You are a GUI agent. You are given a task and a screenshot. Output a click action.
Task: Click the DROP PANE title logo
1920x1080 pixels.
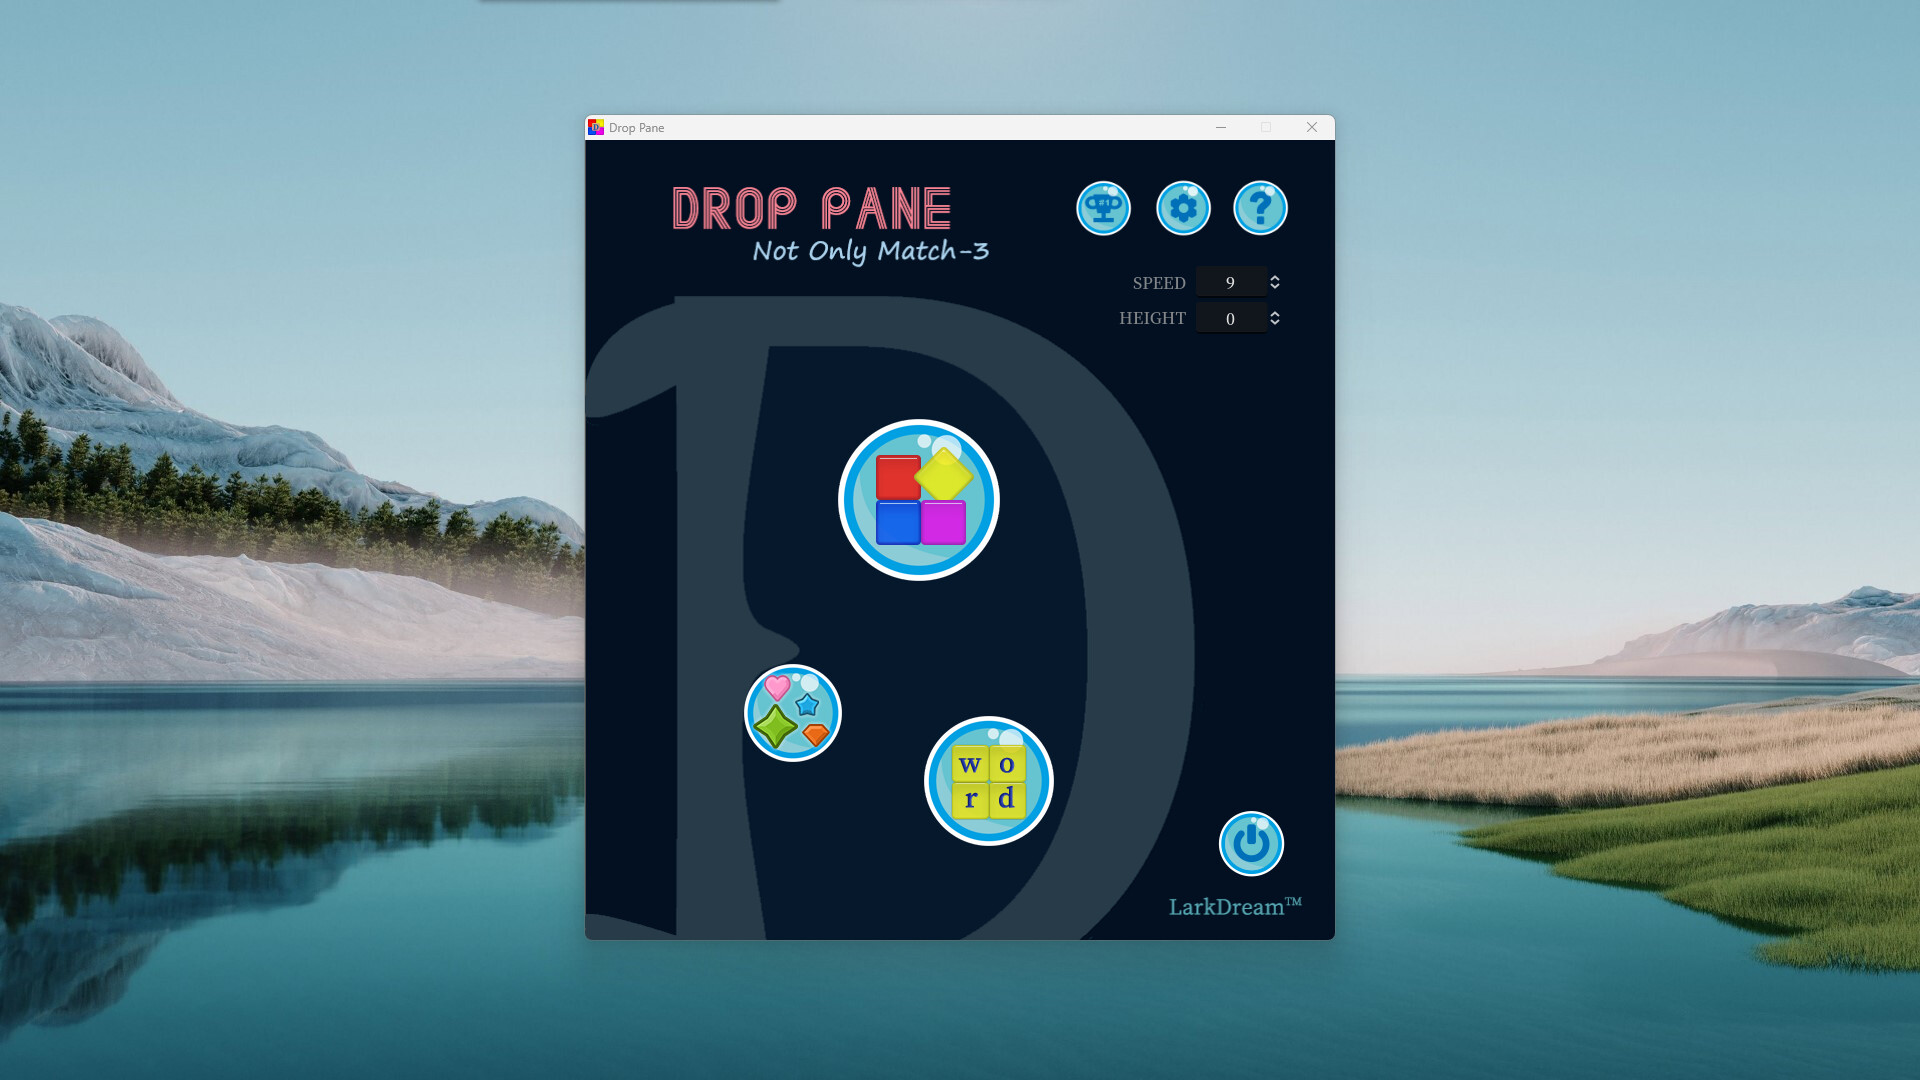pyautogui.click(x=810, y=208)
